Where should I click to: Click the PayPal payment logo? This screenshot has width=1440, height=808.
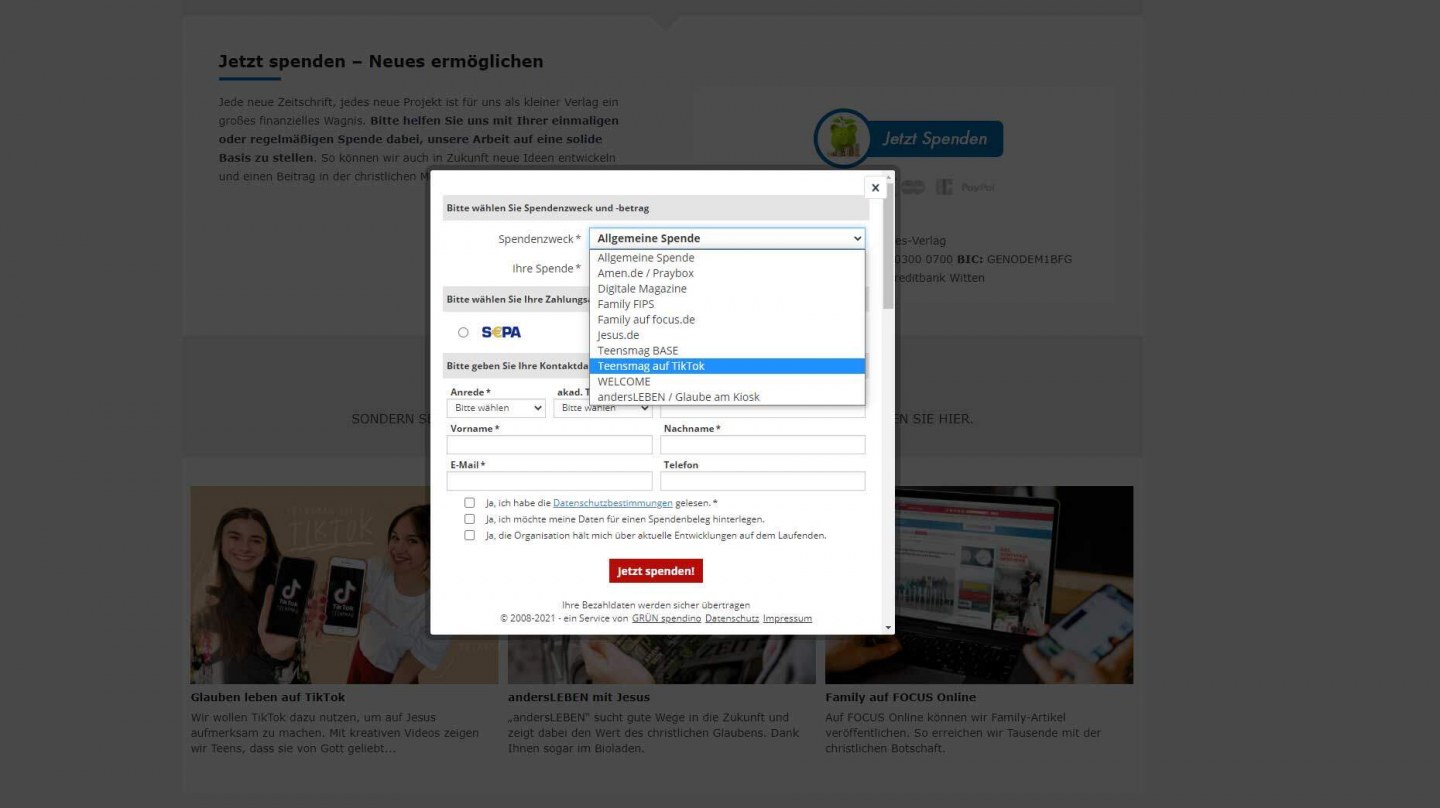[978, 187]
